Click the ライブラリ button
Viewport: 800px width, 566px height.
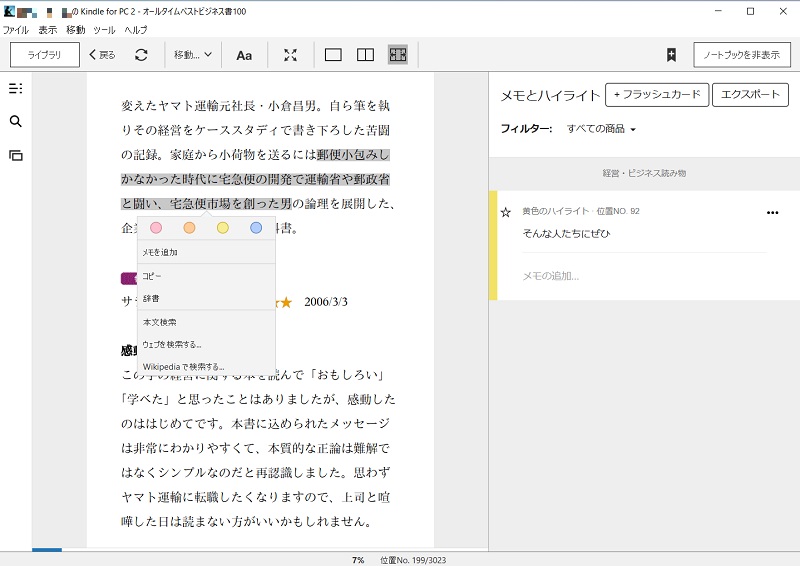point(45,55)
